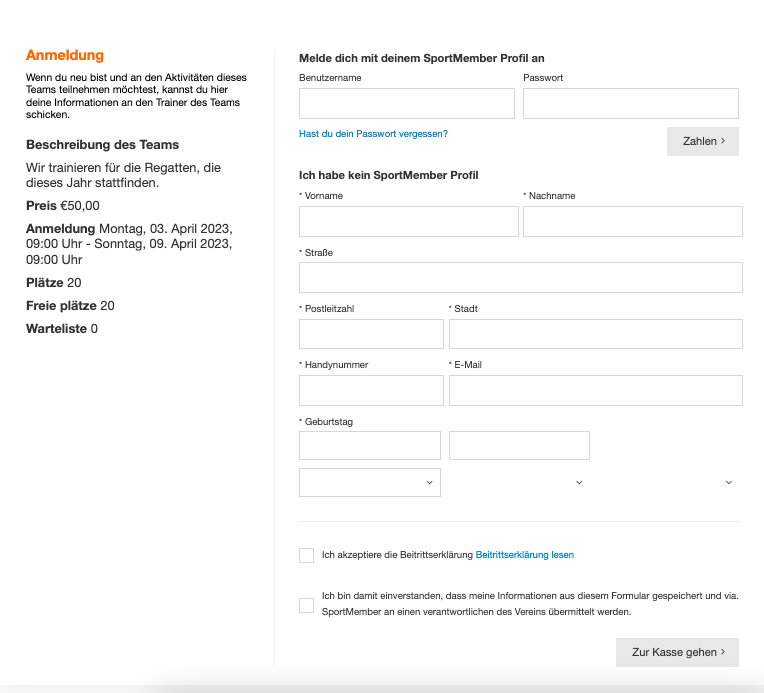Check 'Ich akzeptiere die Beitrittserklärung' checkbox
This screenshot has height=693, width=764.
[306, 555]
